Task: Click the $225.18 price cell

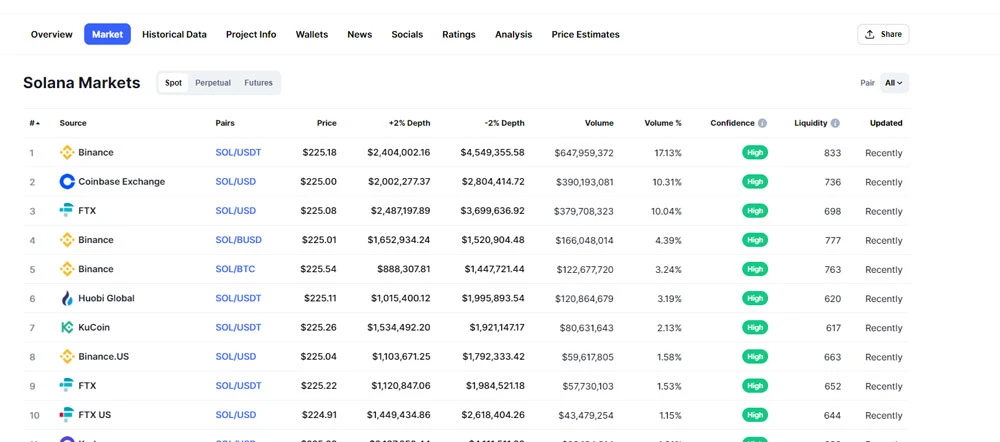Action: point(319,152)
